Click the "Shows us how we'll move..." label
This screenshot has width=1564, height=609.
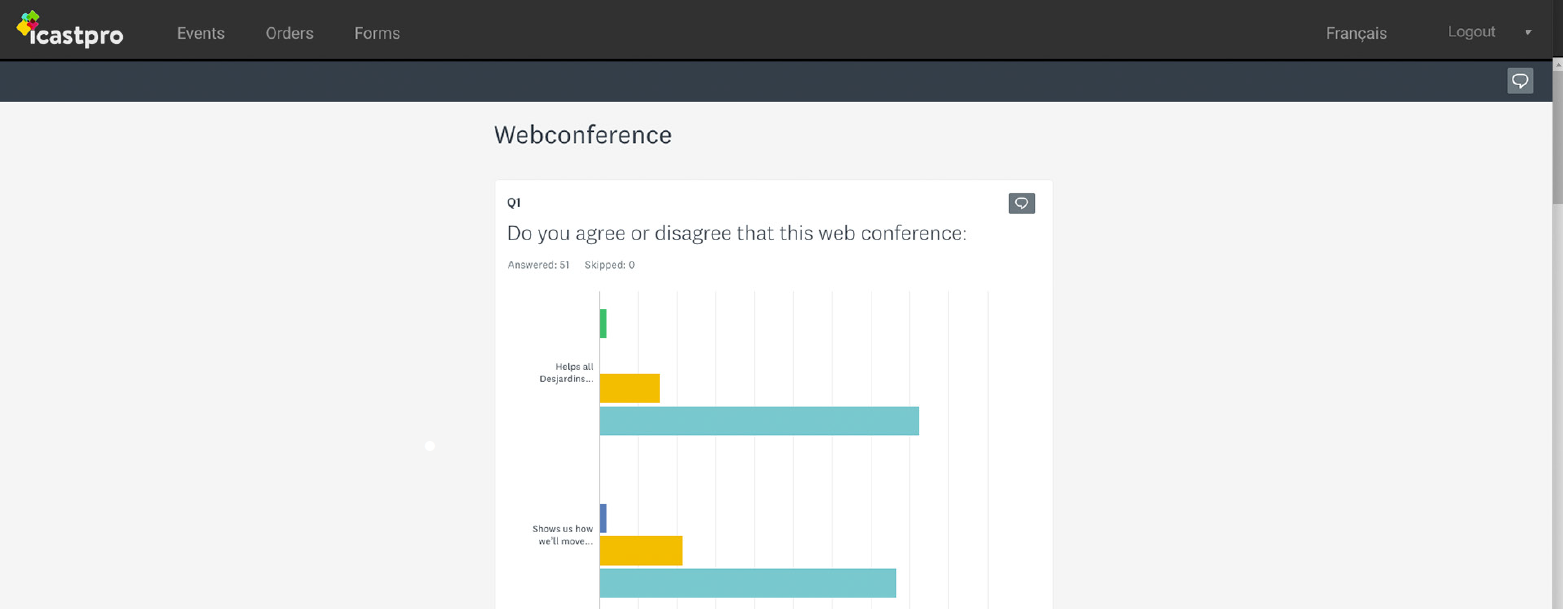[x=563, y=535]
